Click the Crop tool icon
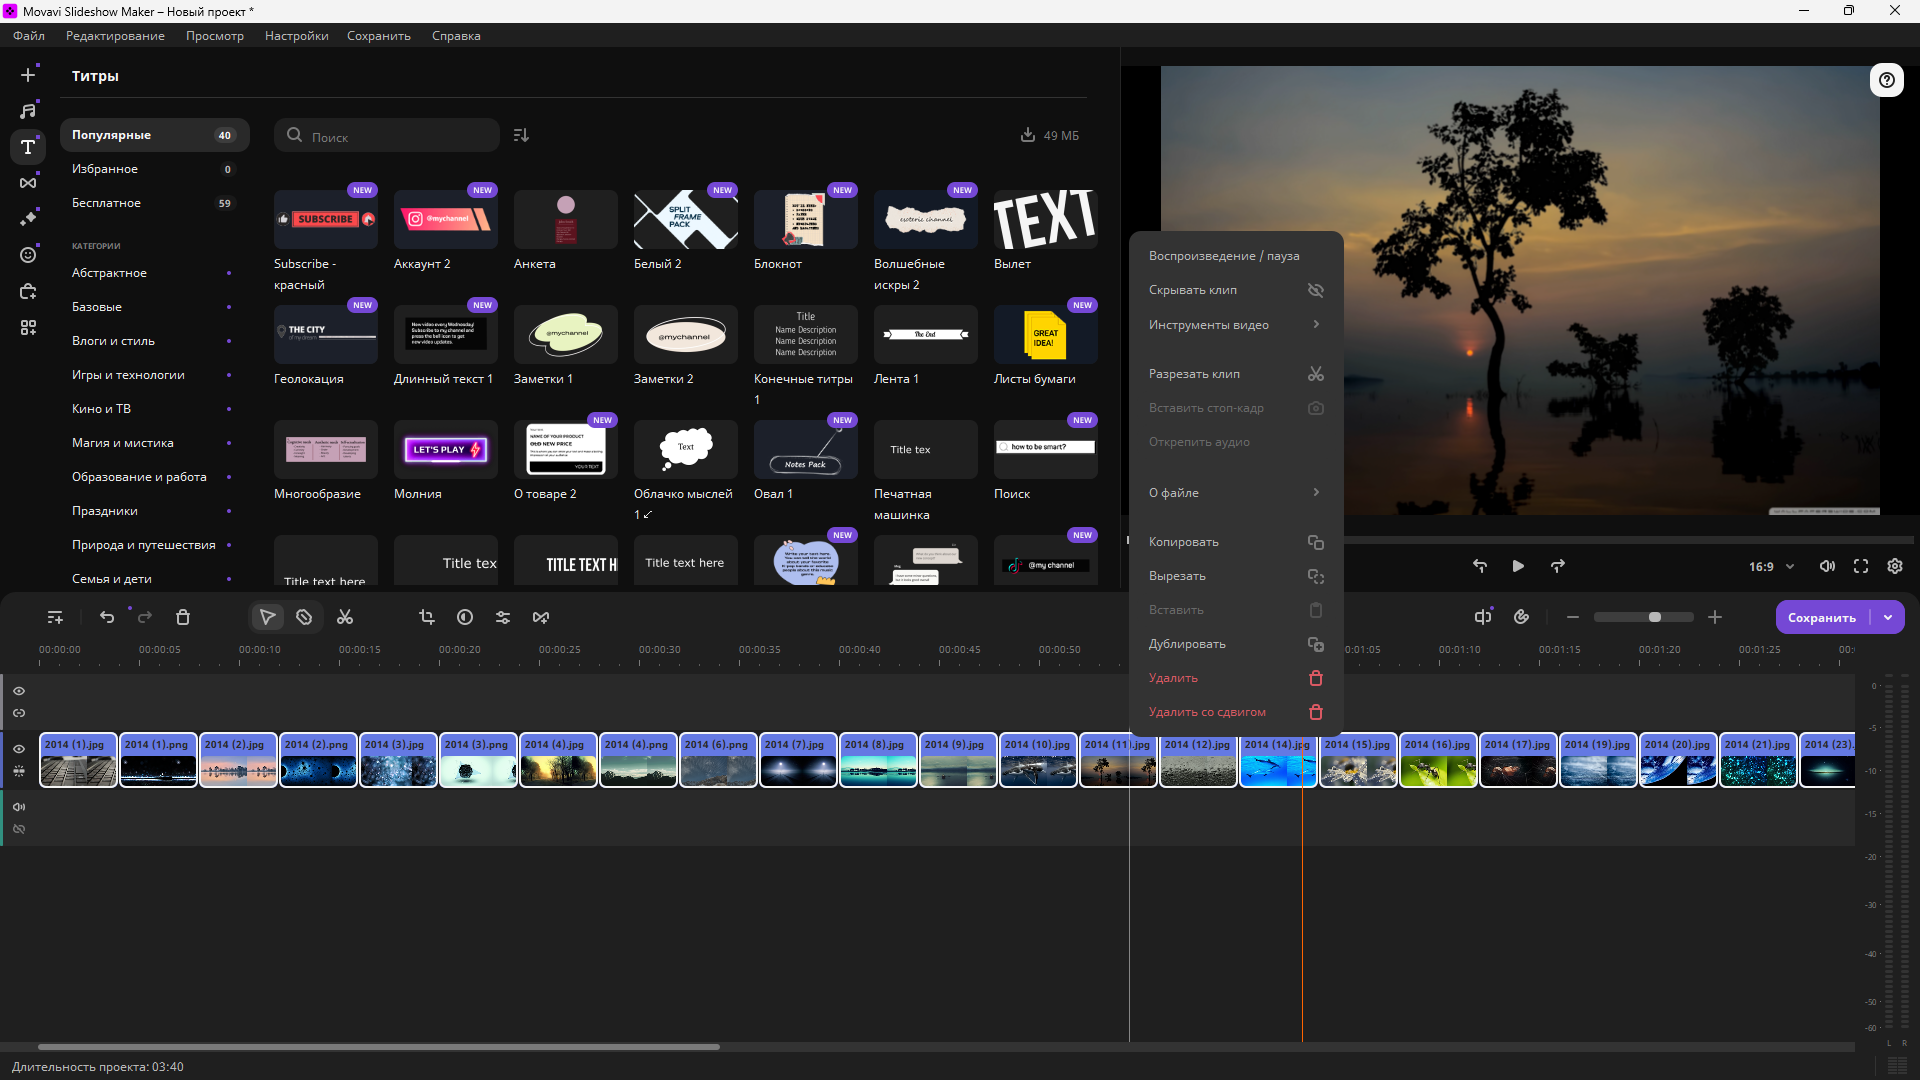Viewport: 1920px width, 1080px height. pyautogui.click(x=427, y=617)
